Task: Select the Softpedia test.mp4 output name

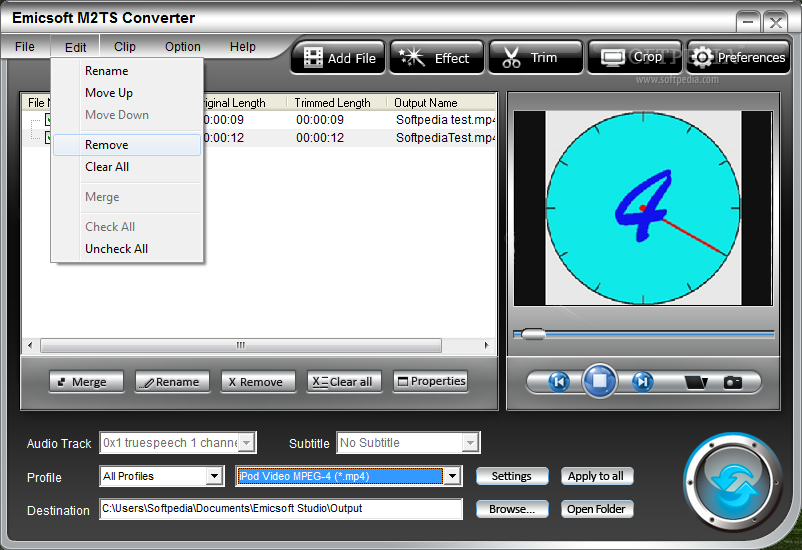Action: pos(445,120)
